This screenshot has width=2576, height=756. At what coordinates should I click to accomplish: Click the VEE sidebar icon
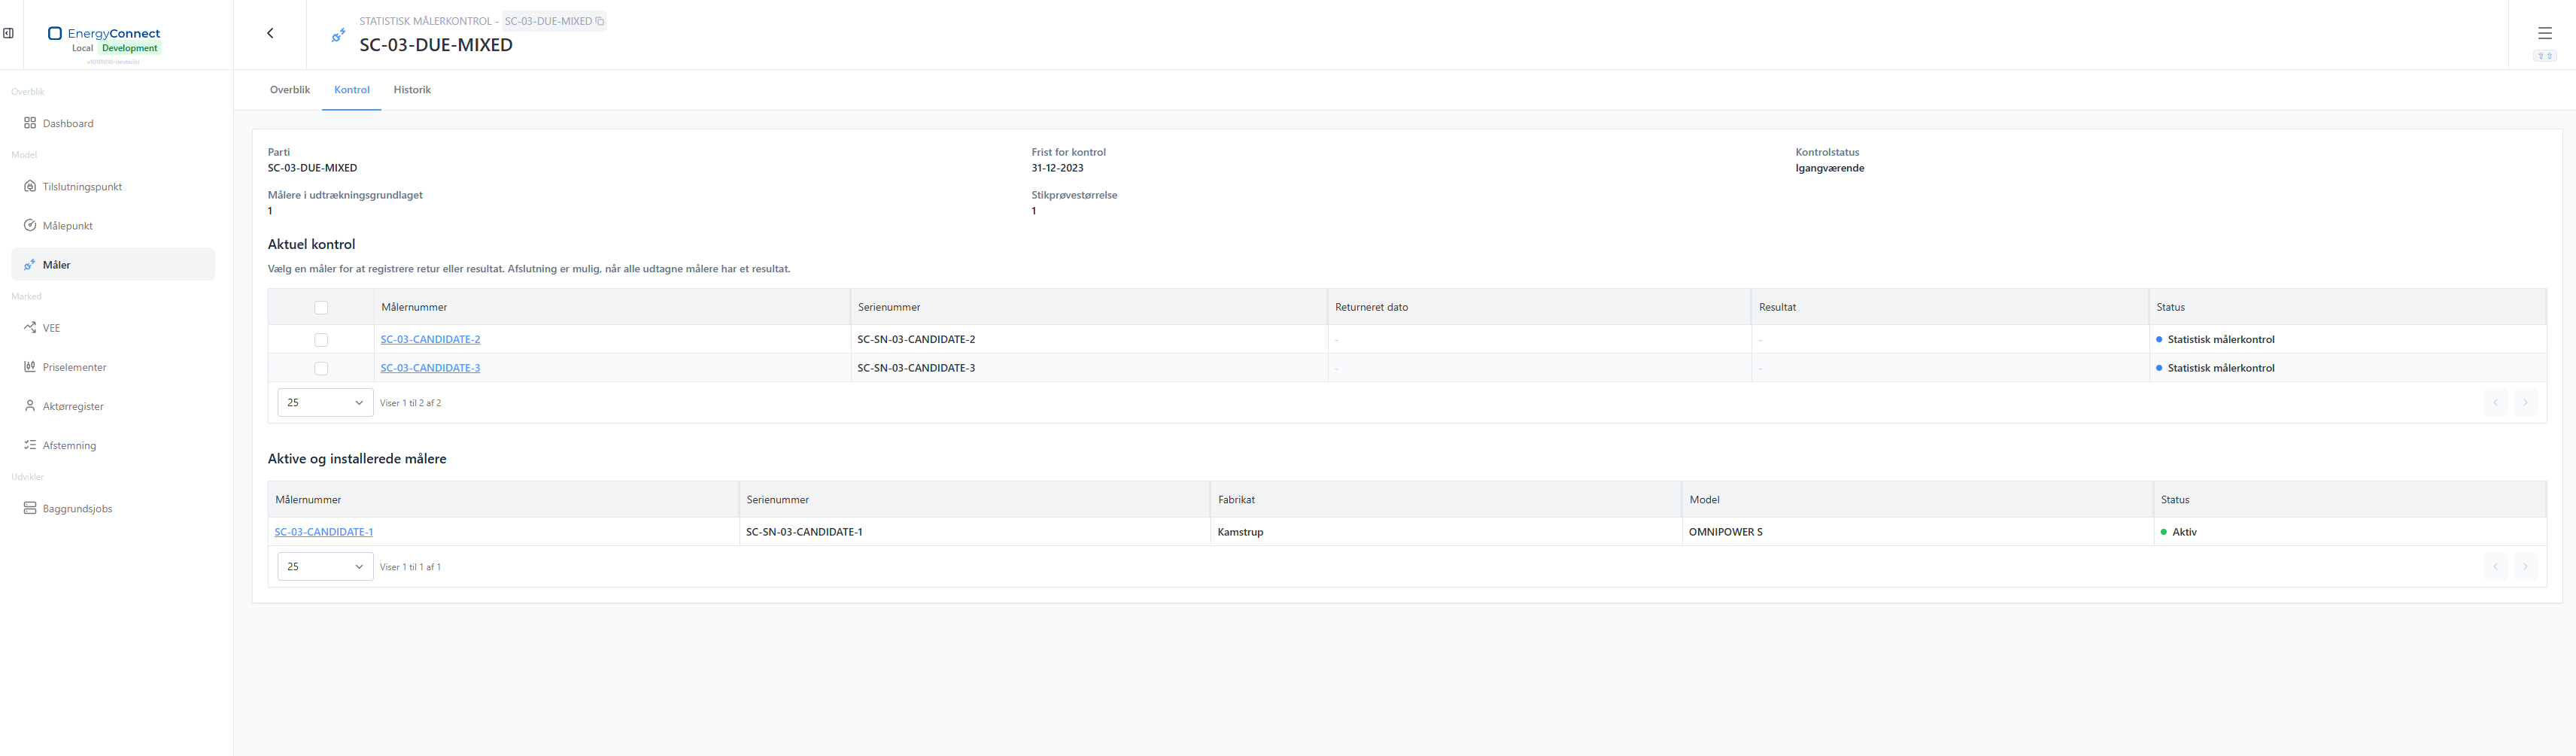[x=30, y=327]
